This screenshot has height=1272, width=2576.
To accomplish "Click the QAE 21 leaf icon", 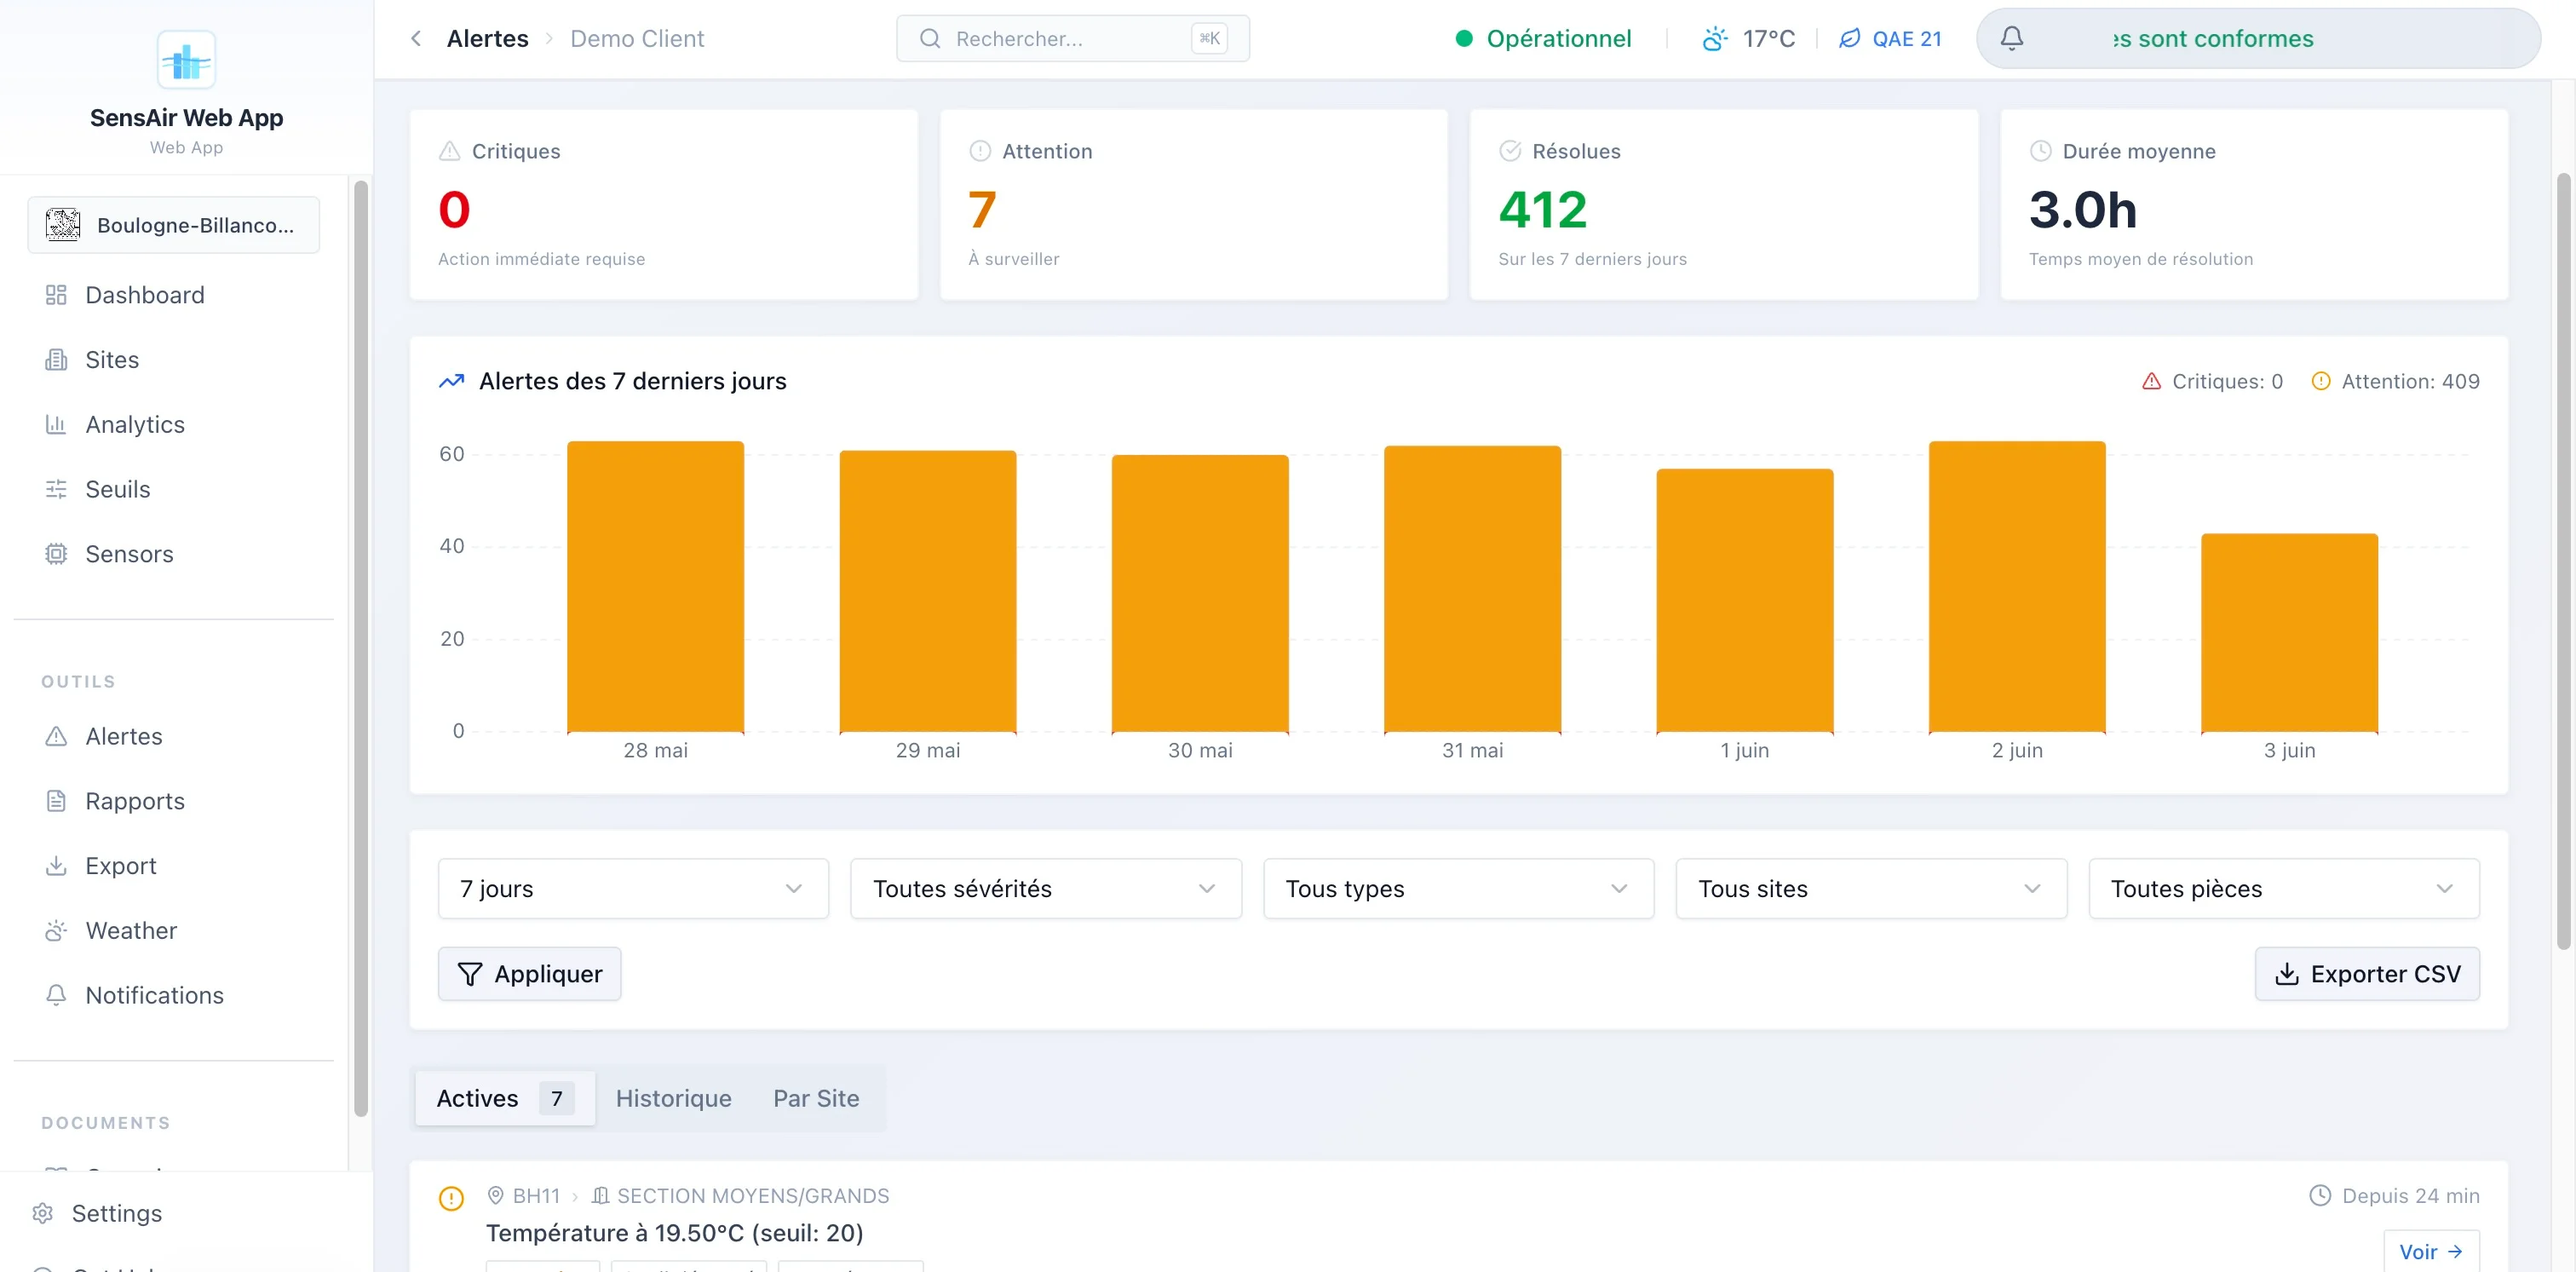I will click(x=1850, y=38).
